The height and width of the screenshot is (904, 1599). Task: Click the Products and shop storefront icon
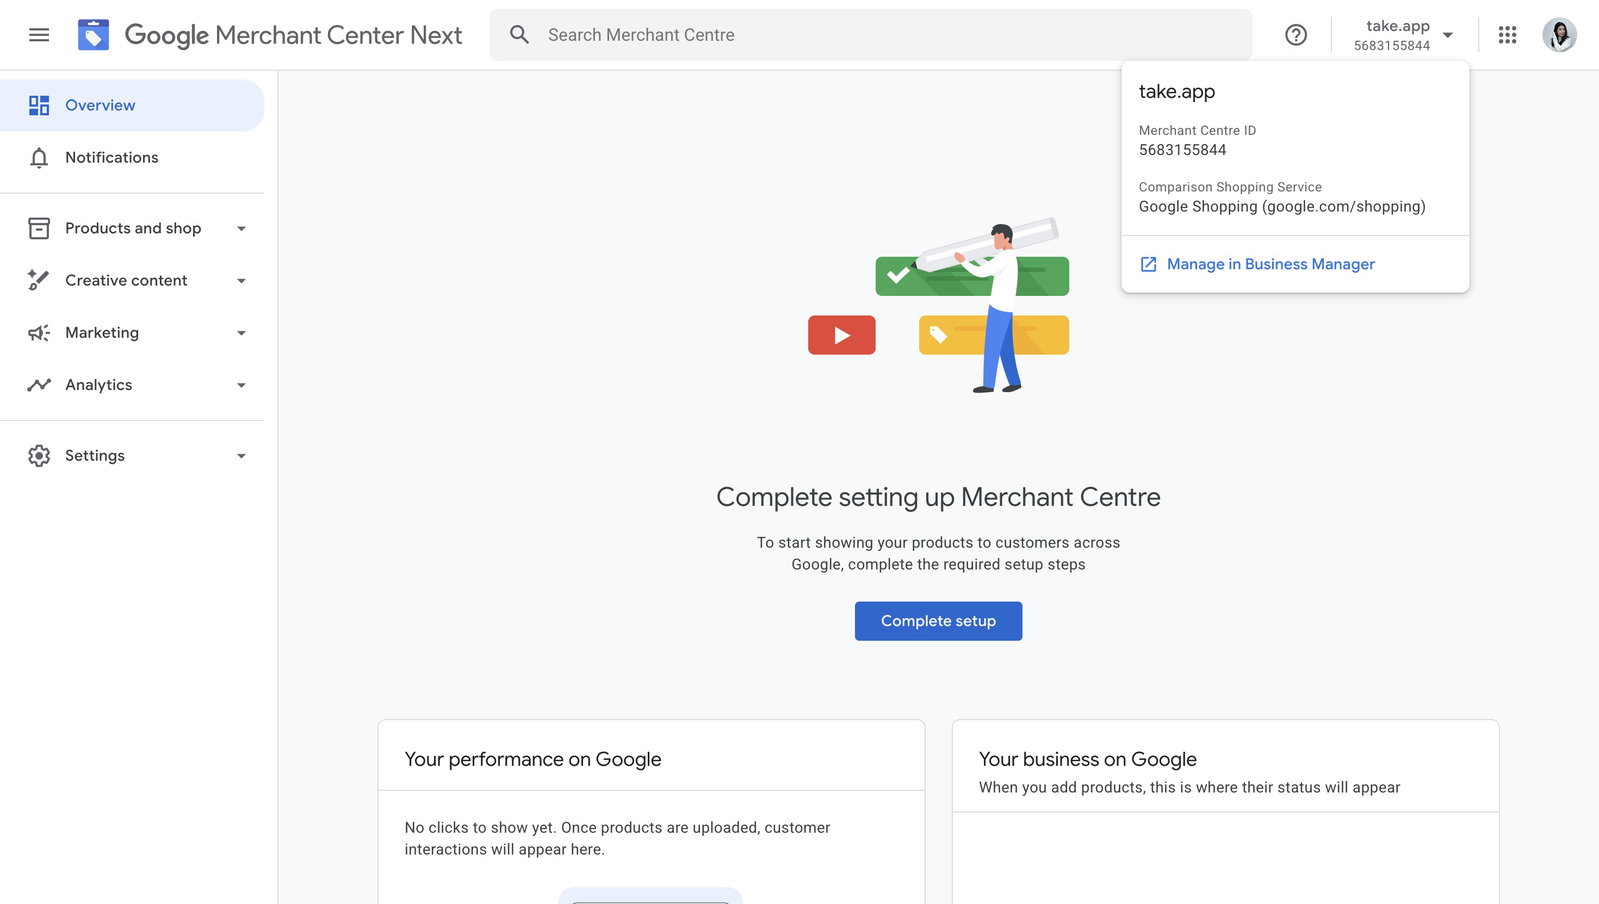tap(39, 228)
